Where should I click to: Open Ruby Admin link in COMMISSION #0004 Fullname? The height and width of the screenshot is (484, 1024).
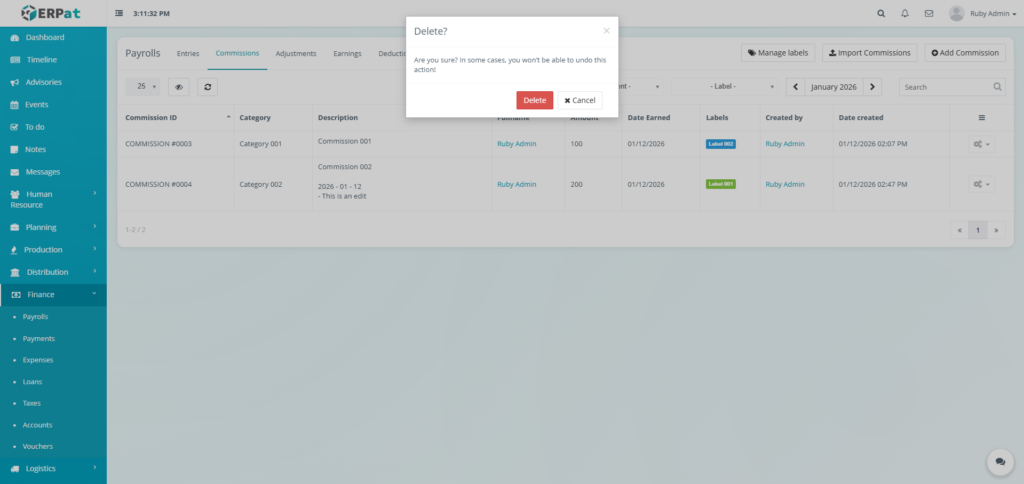[517, 184]
